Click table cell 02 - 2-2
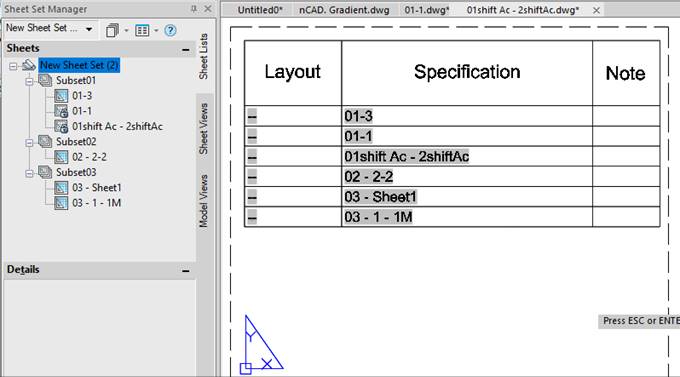This screenshot has width=680, height=377. click(x=467, y=177)
